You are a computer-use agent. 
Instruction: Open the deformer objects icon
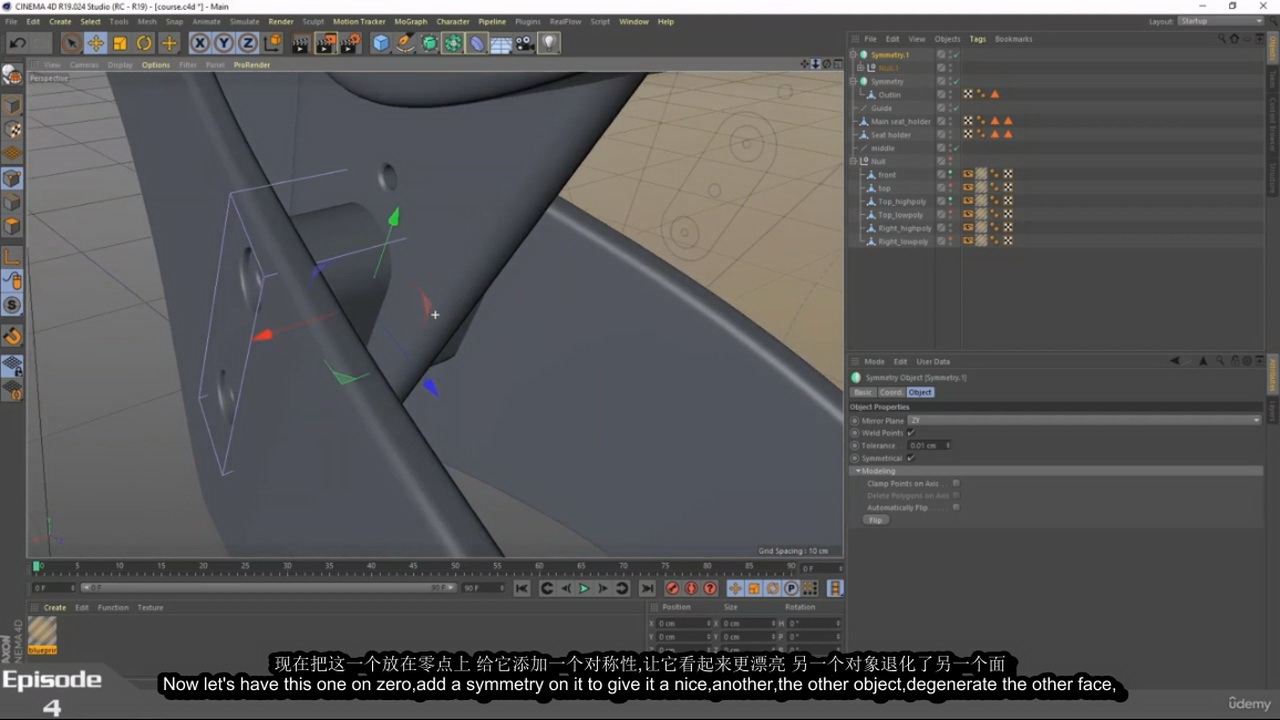477,43
